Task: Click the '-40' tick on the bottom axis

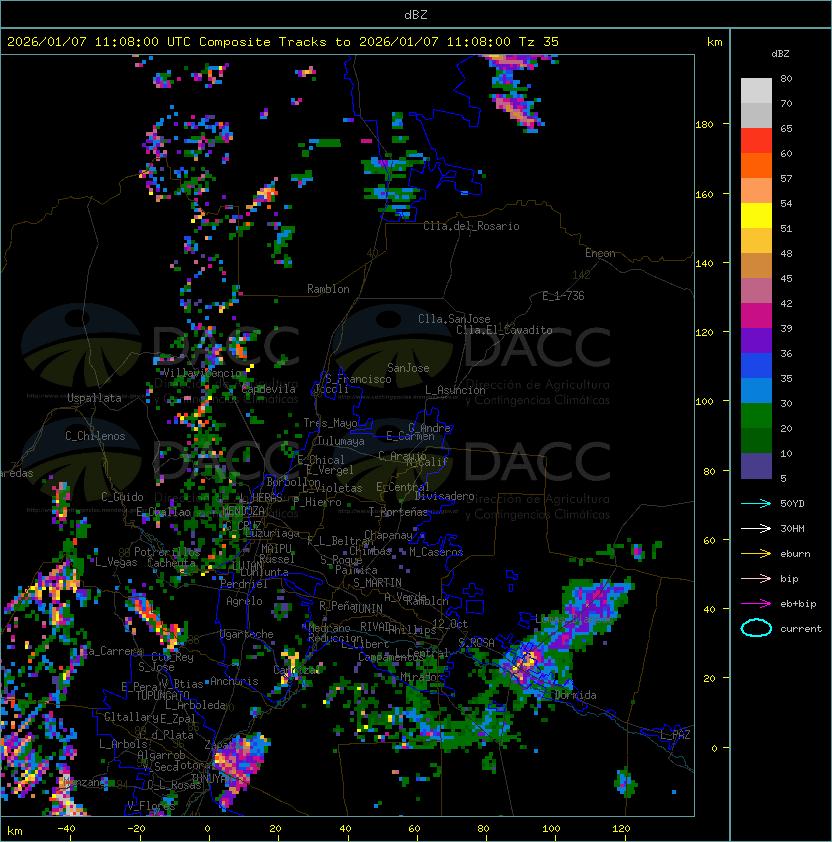Action: (x=66, y=829)
